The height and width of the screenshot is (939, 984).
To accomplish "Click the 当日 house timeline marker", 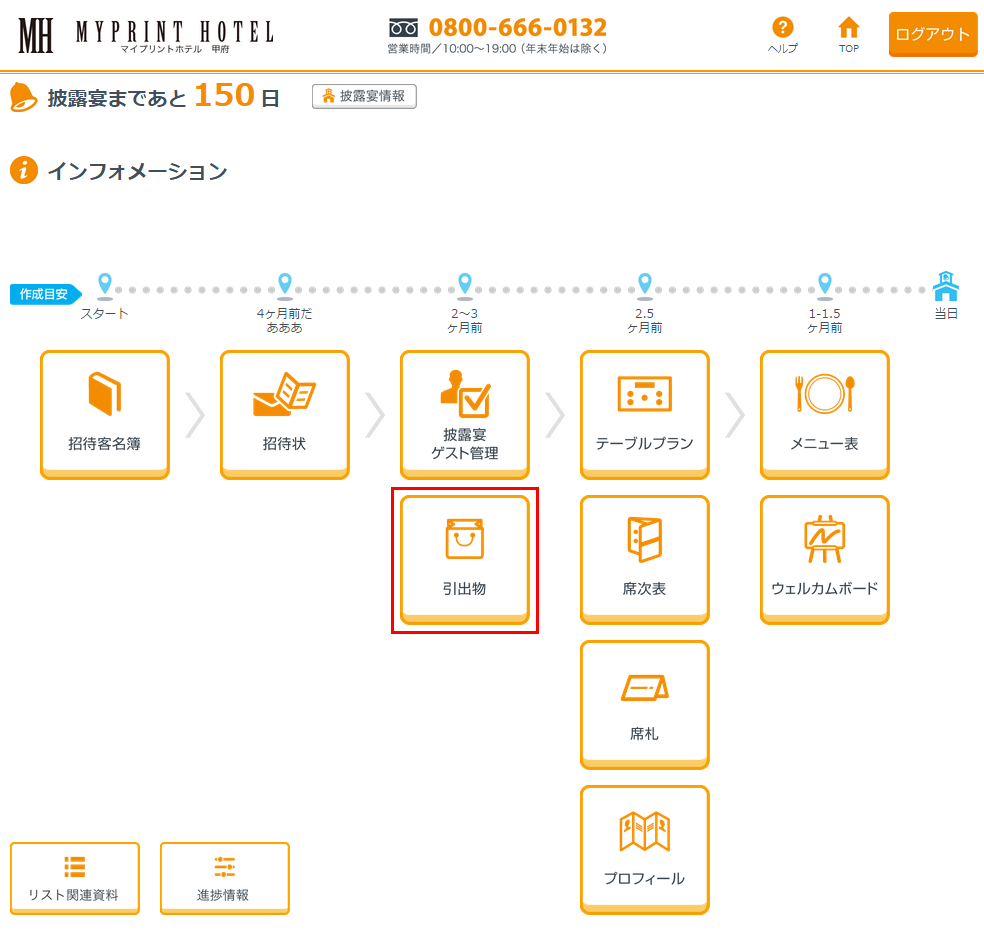I will pyautogui.click(x=945, y=286).
